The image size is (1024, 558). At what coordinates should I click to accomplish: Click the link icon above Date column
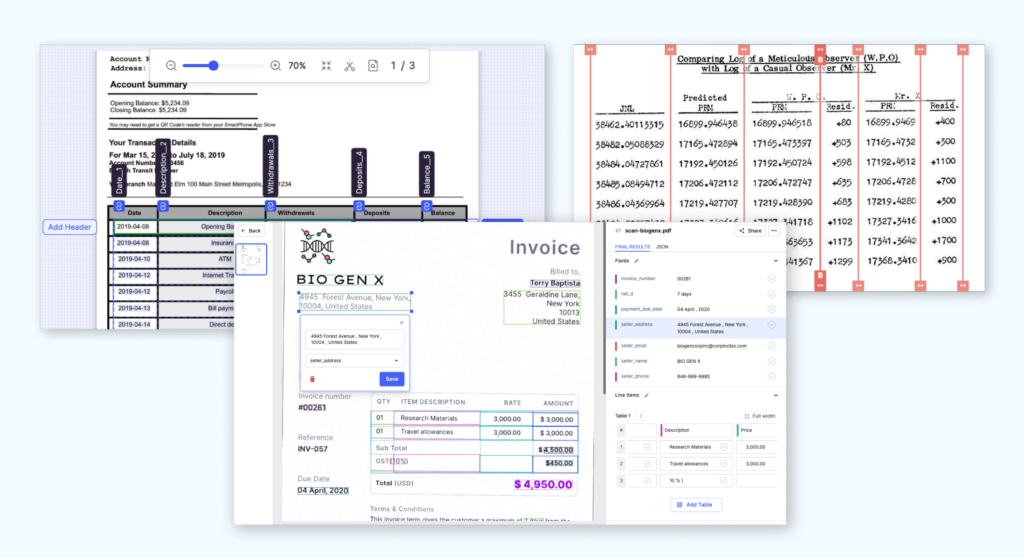[118, 205]
